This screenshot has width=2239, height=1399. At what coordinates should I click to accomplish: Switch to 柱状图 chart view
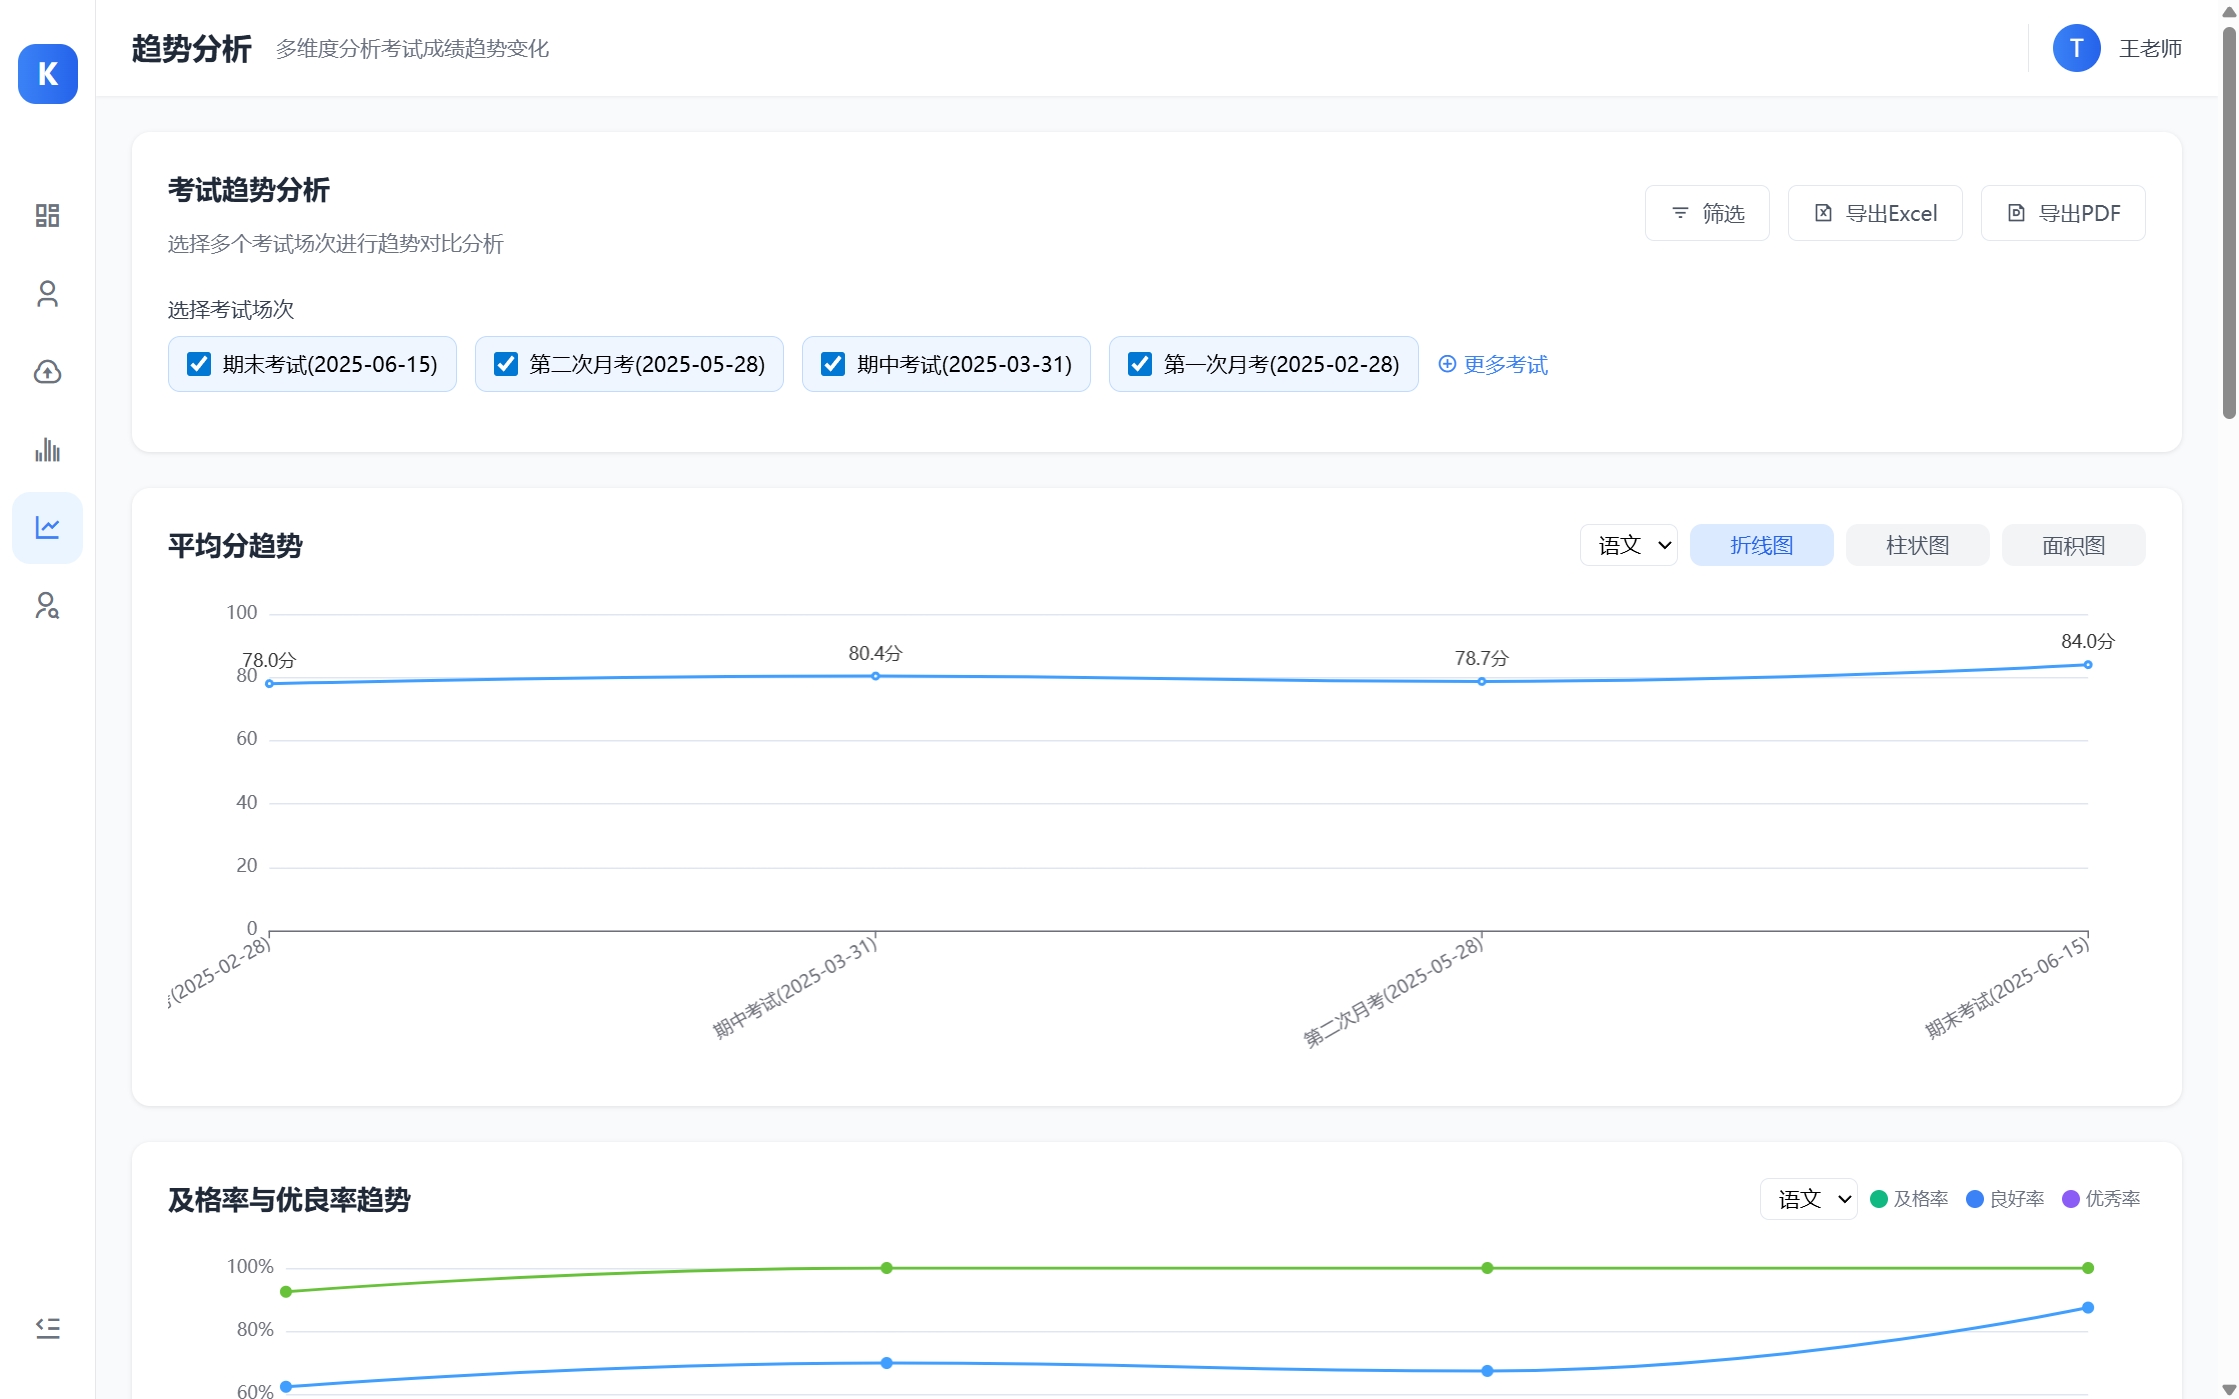1917,545
